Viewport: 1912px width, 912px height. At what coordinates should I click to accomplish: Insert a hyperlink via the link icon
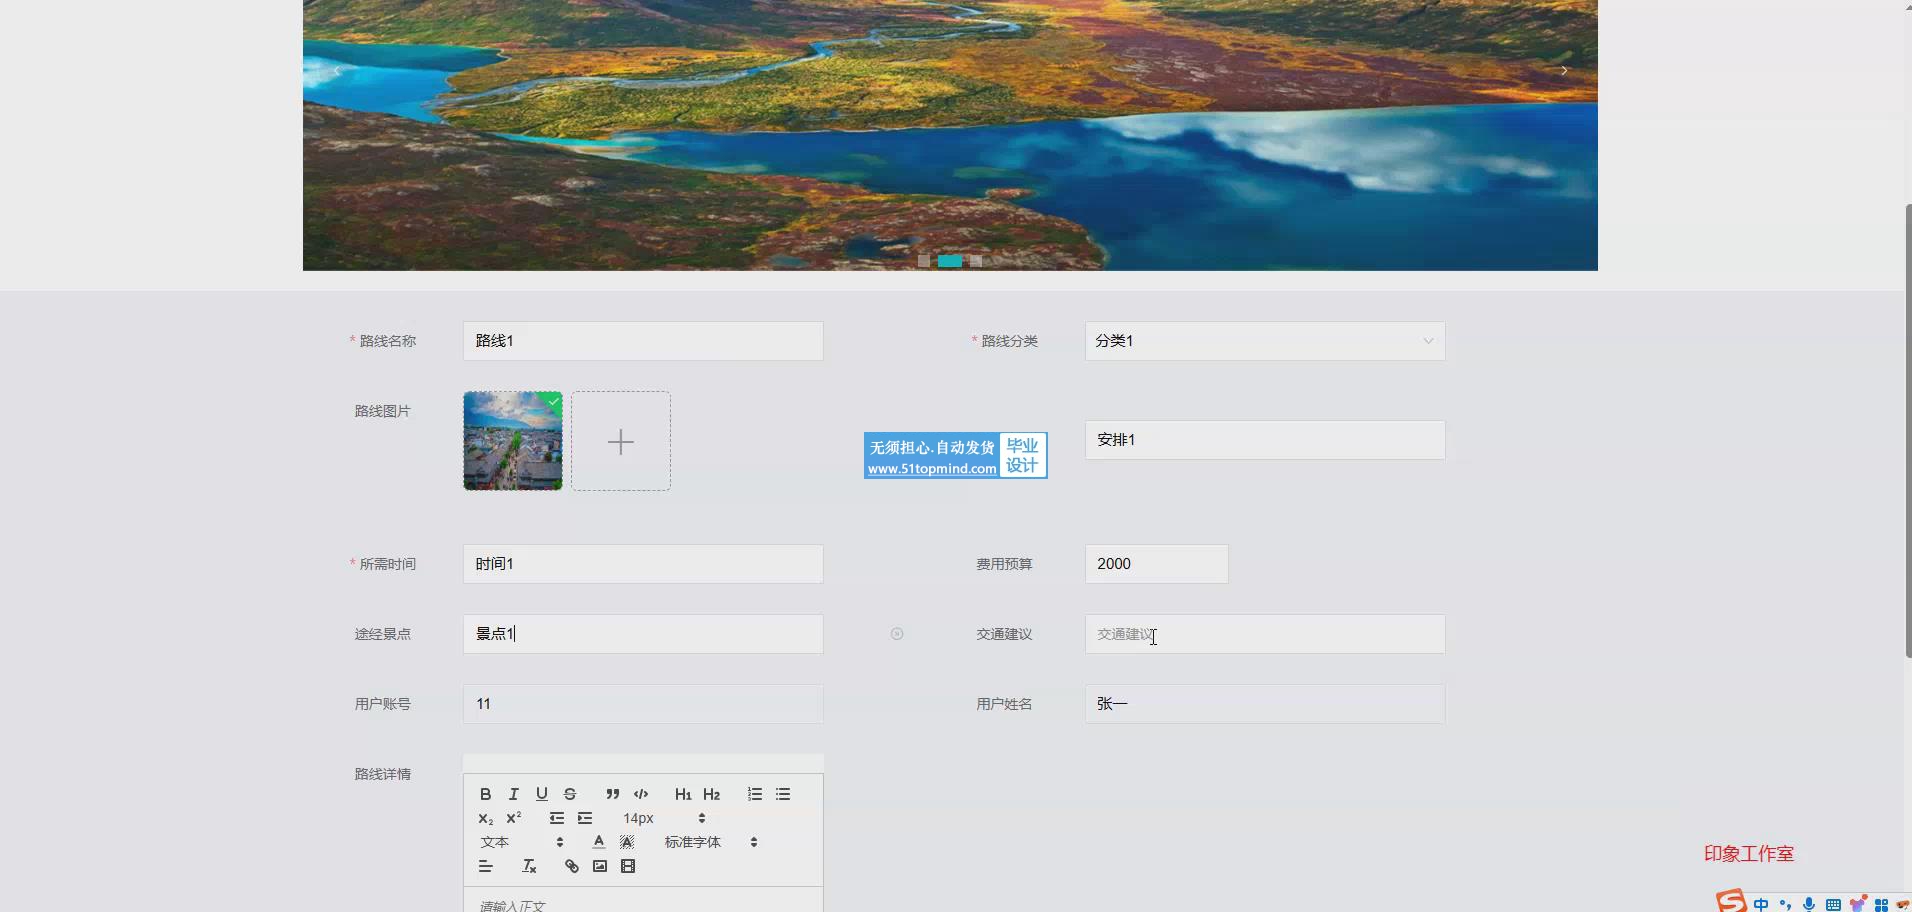[571, 866]
